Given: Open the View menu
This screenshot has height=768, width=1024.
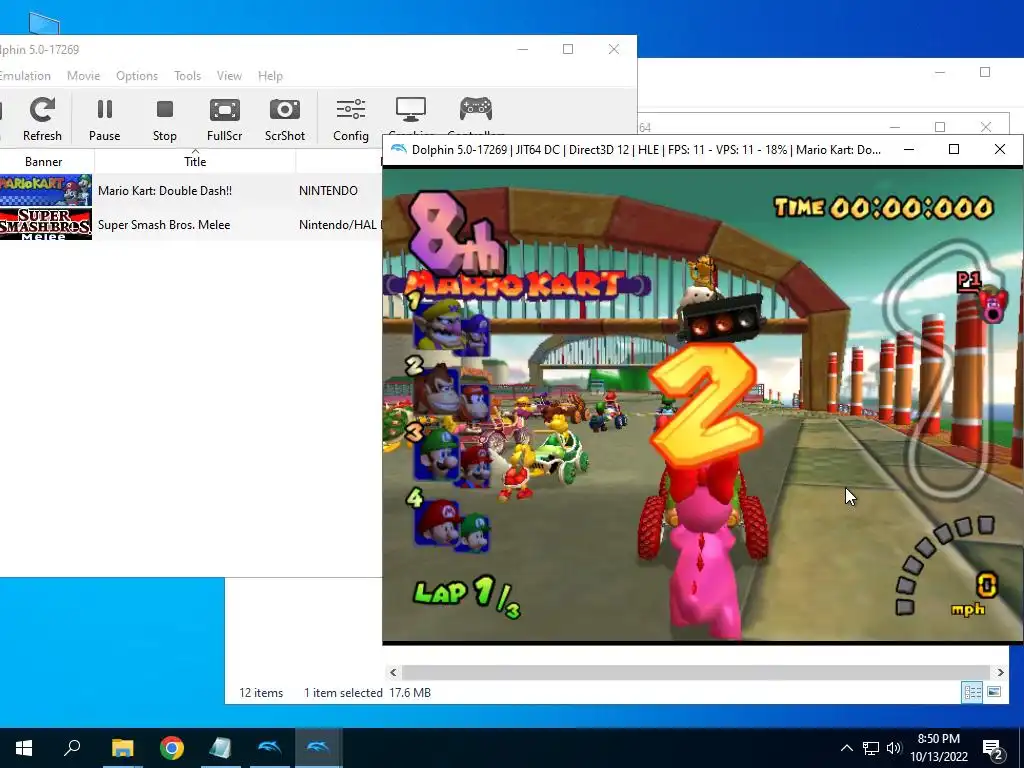Looking at the screenshot, I should pyautogui.click(x=229, y=76).
